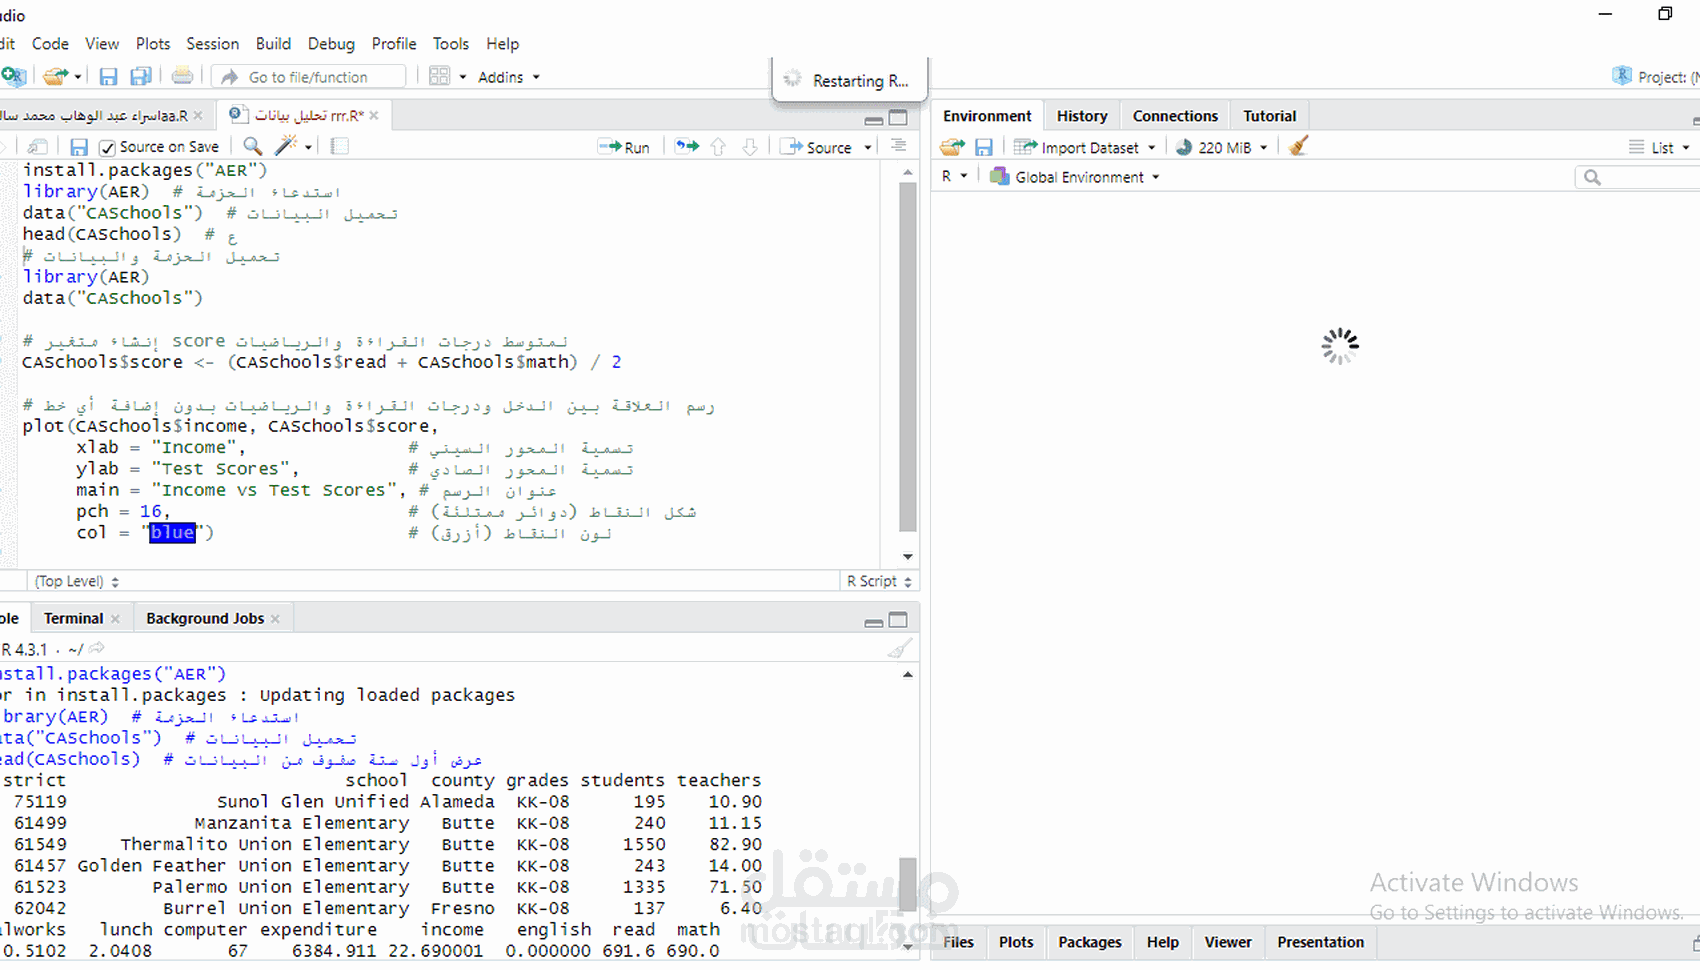Re-run the previous code region

pyautogui.click(x=687, y=147)
